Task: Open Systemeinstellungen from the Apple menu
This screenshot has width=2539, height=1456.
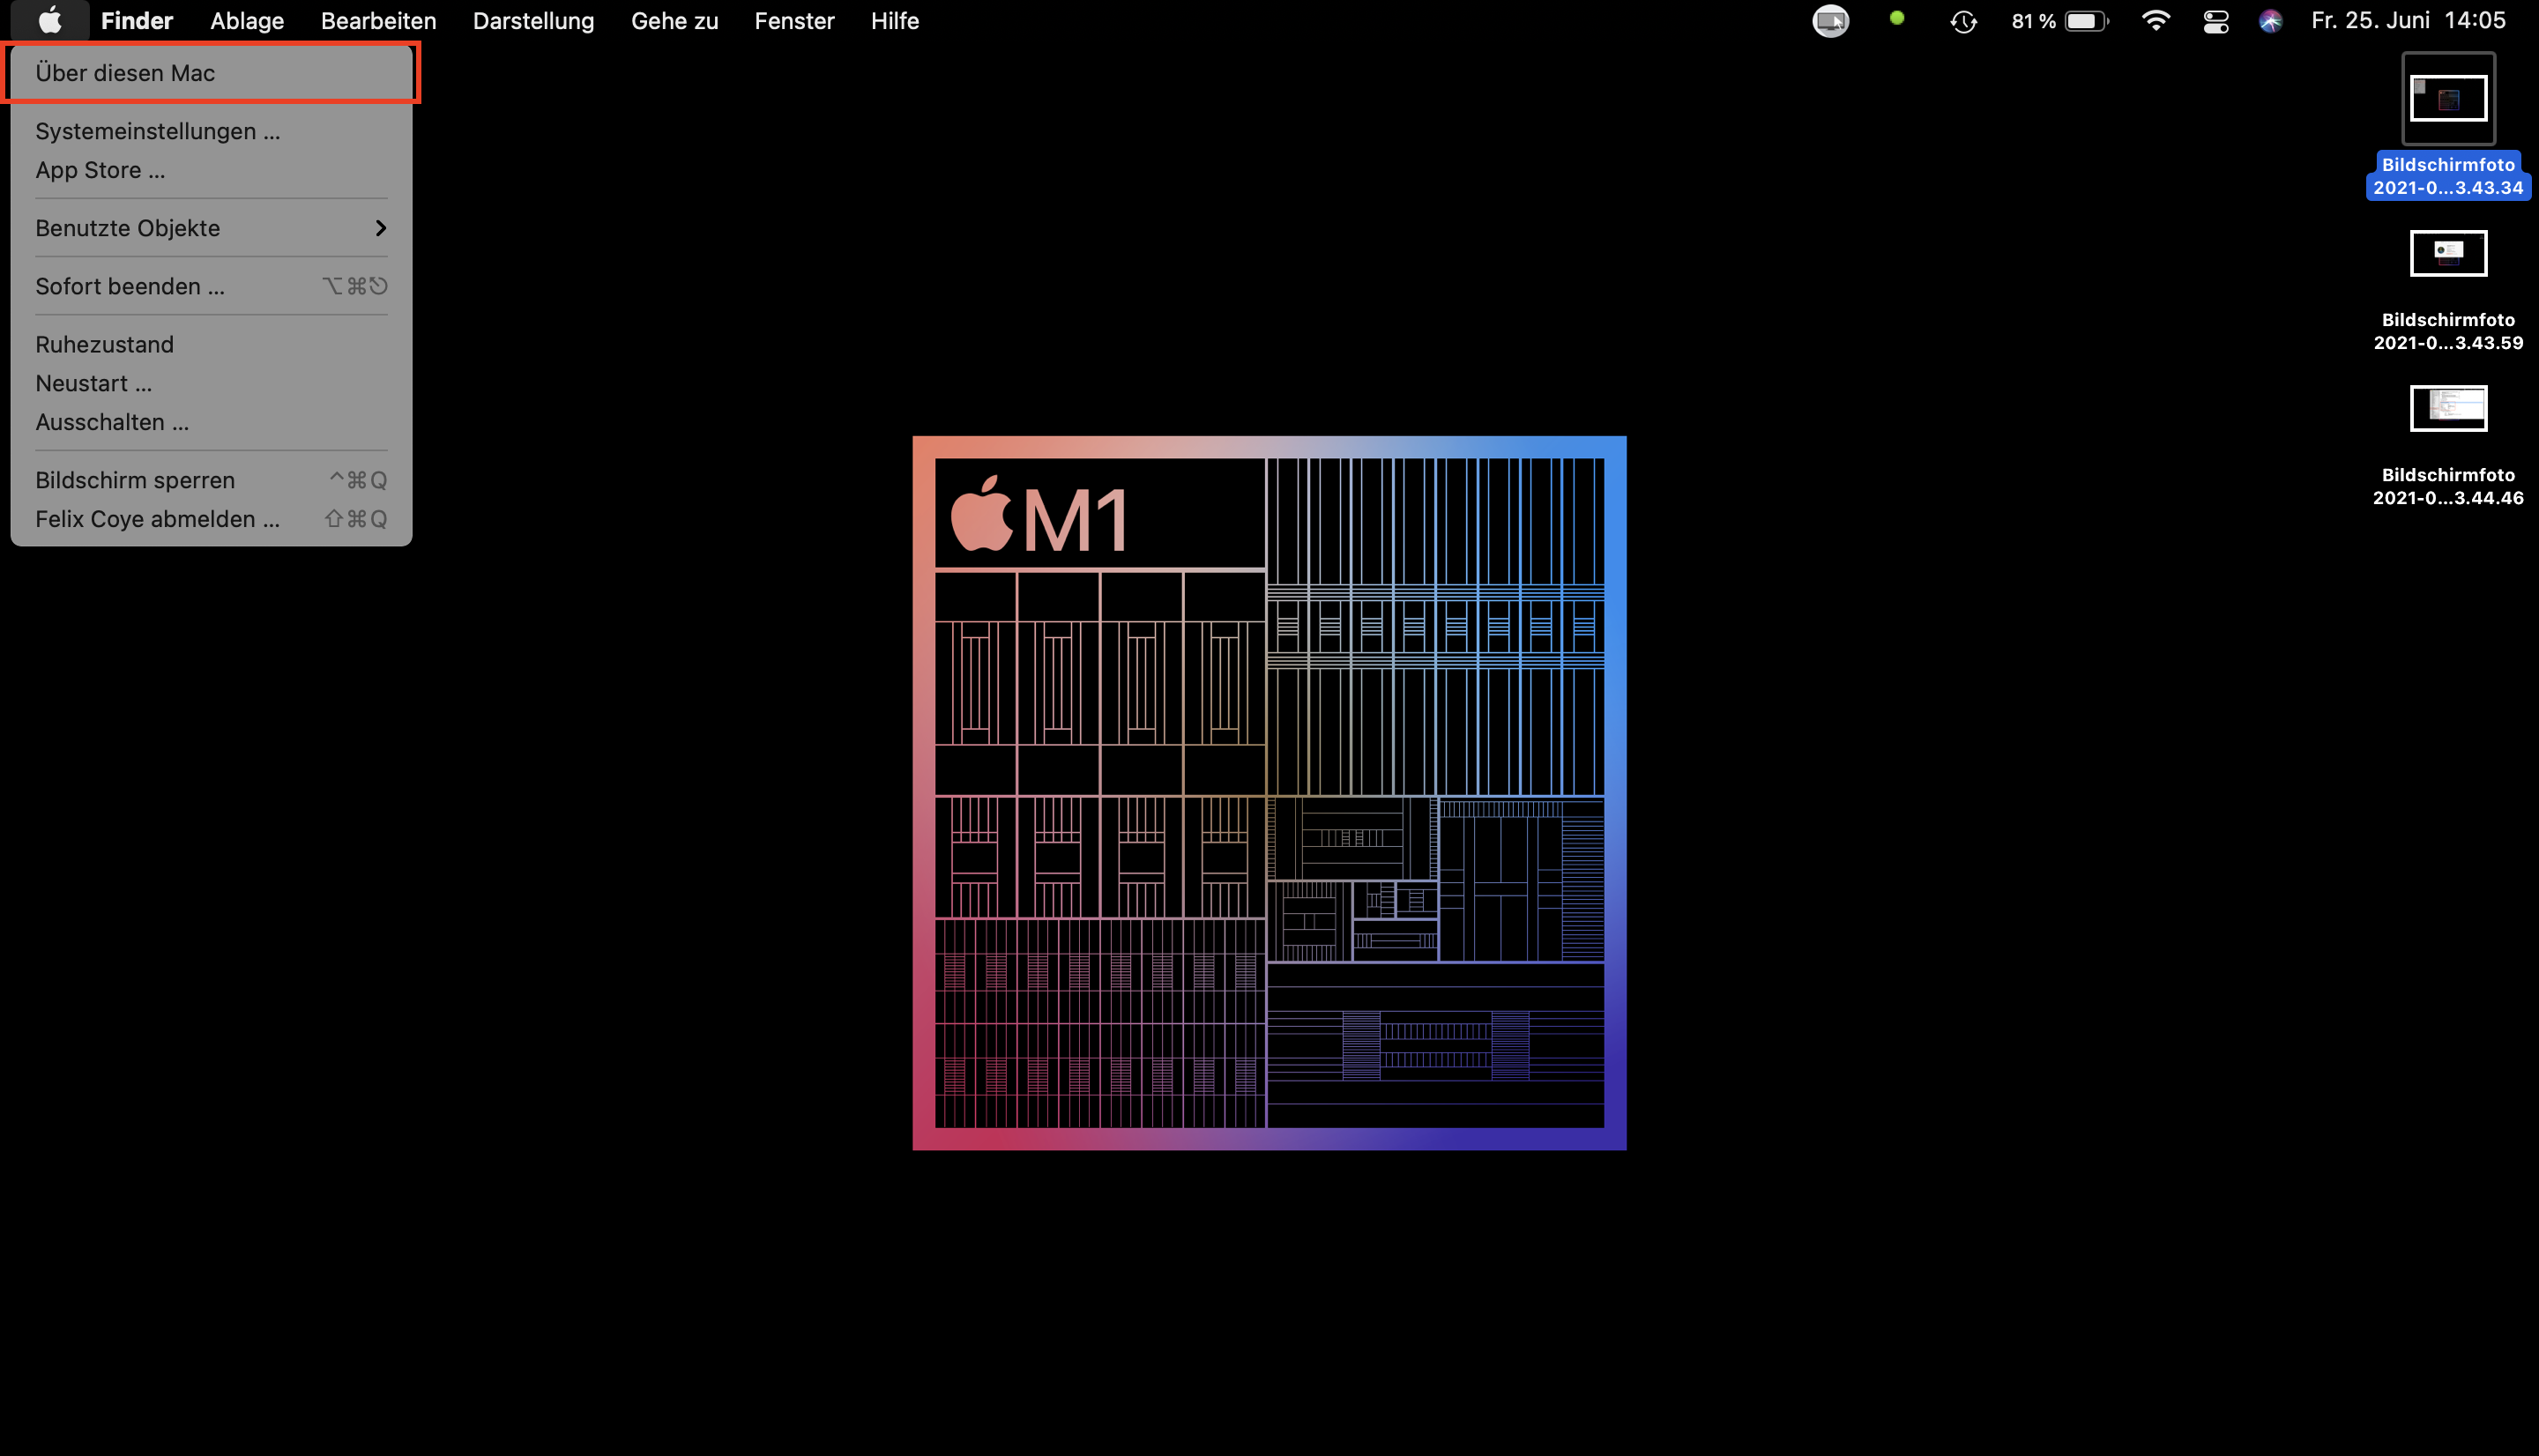Action: (x=157, y=131)
